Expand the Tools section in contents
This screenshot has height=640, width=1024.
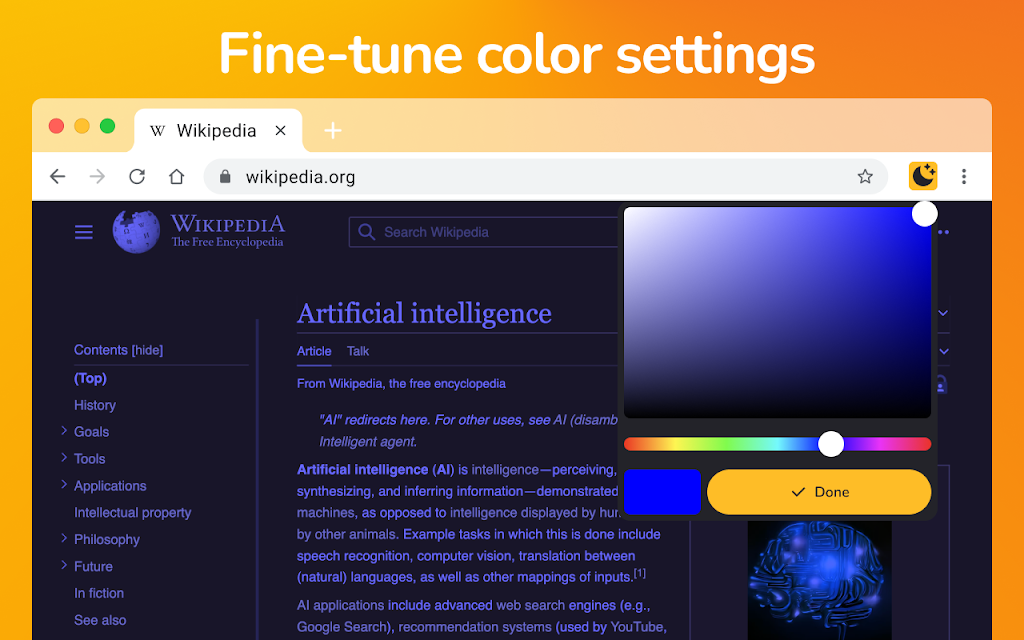64,458
